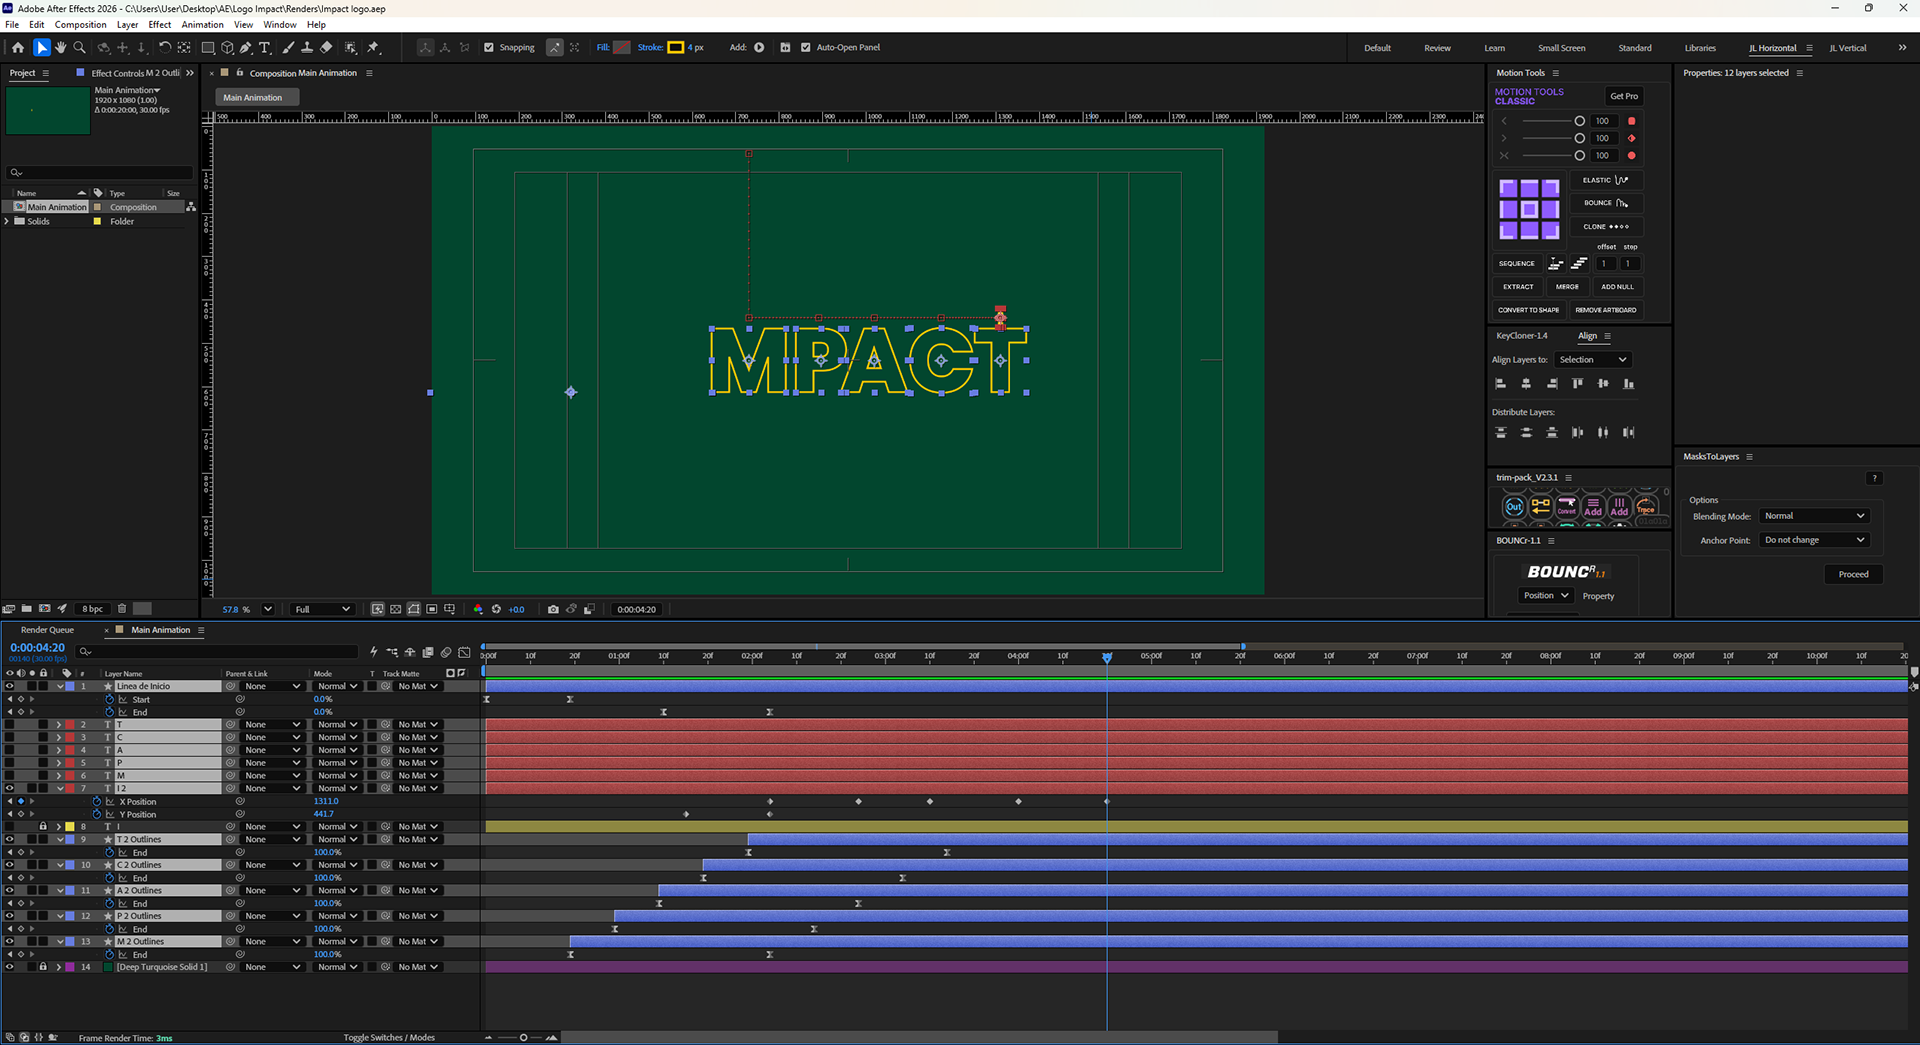Take a snapshot with the camera icon

pyautogui.click(x=553, y=609)
